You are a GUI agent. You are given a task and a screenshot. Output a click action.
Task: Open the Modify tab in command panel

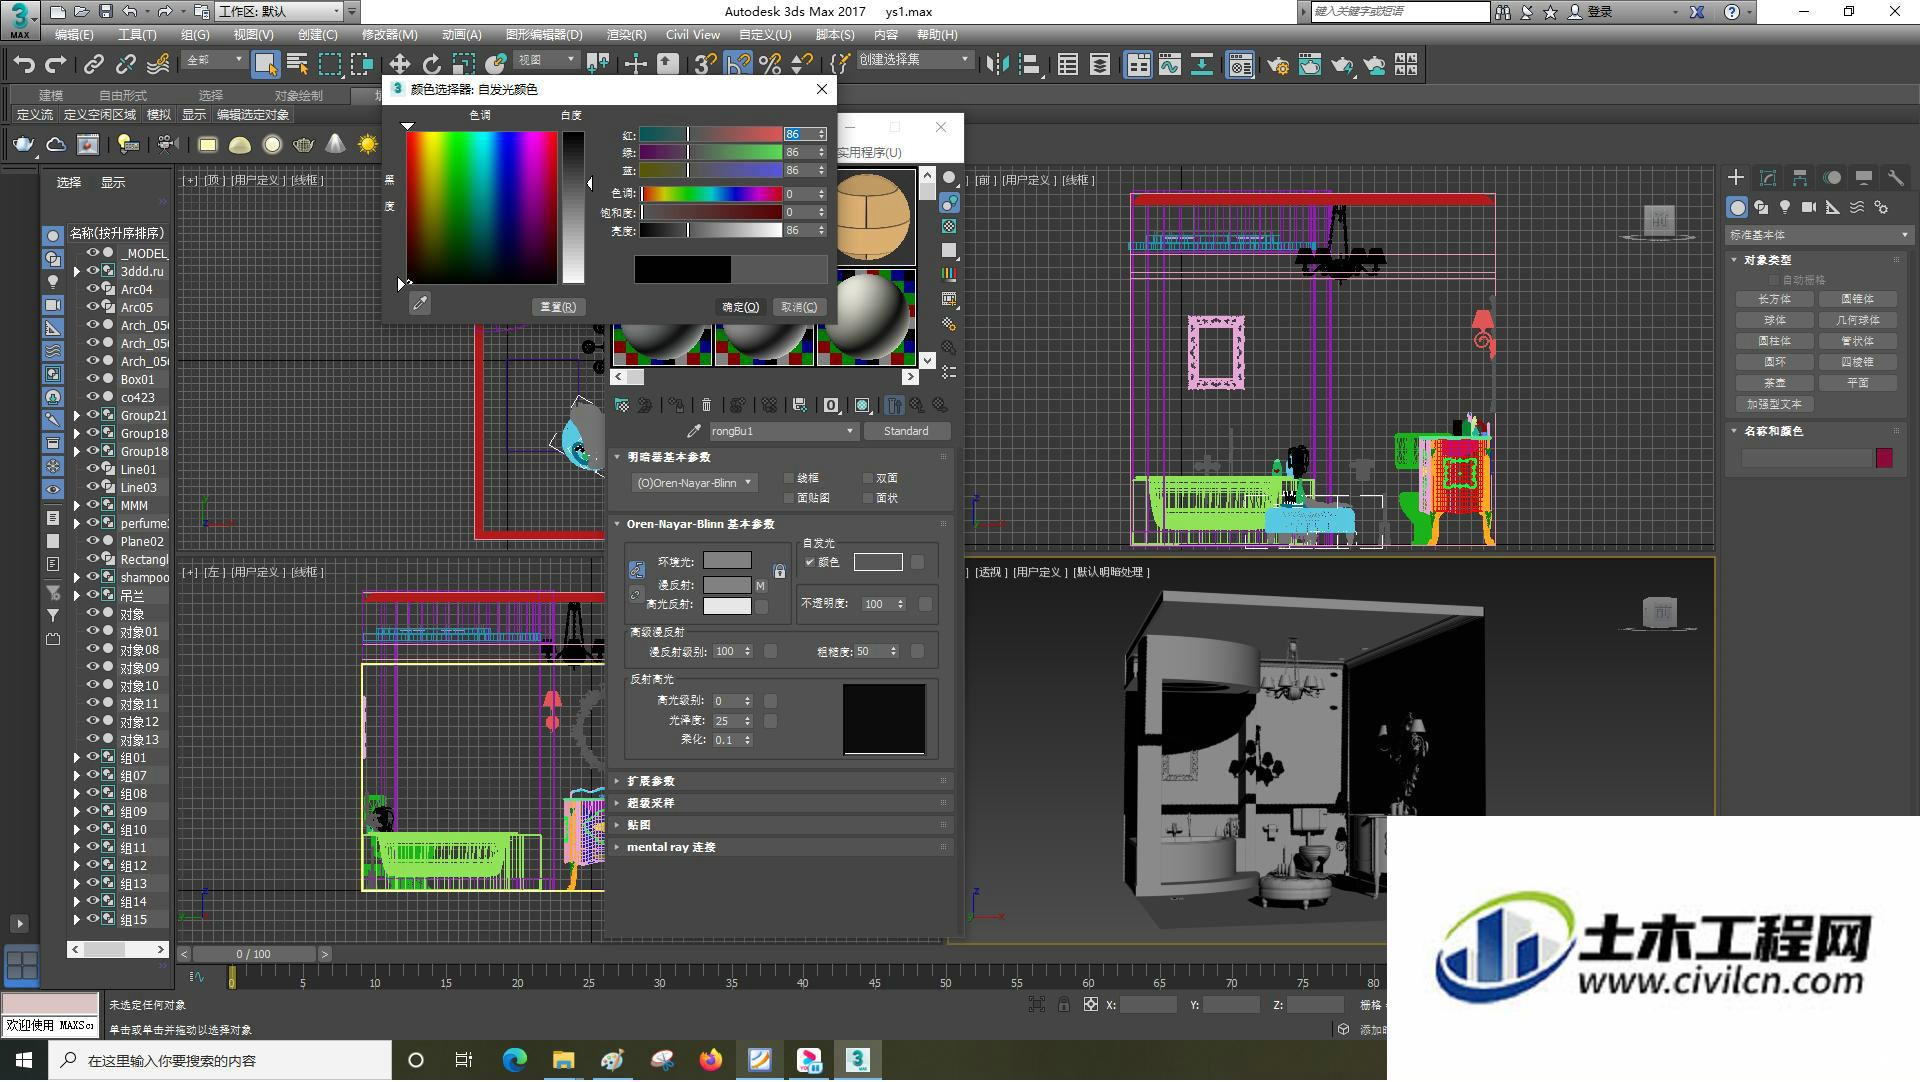coord(1768,178)
